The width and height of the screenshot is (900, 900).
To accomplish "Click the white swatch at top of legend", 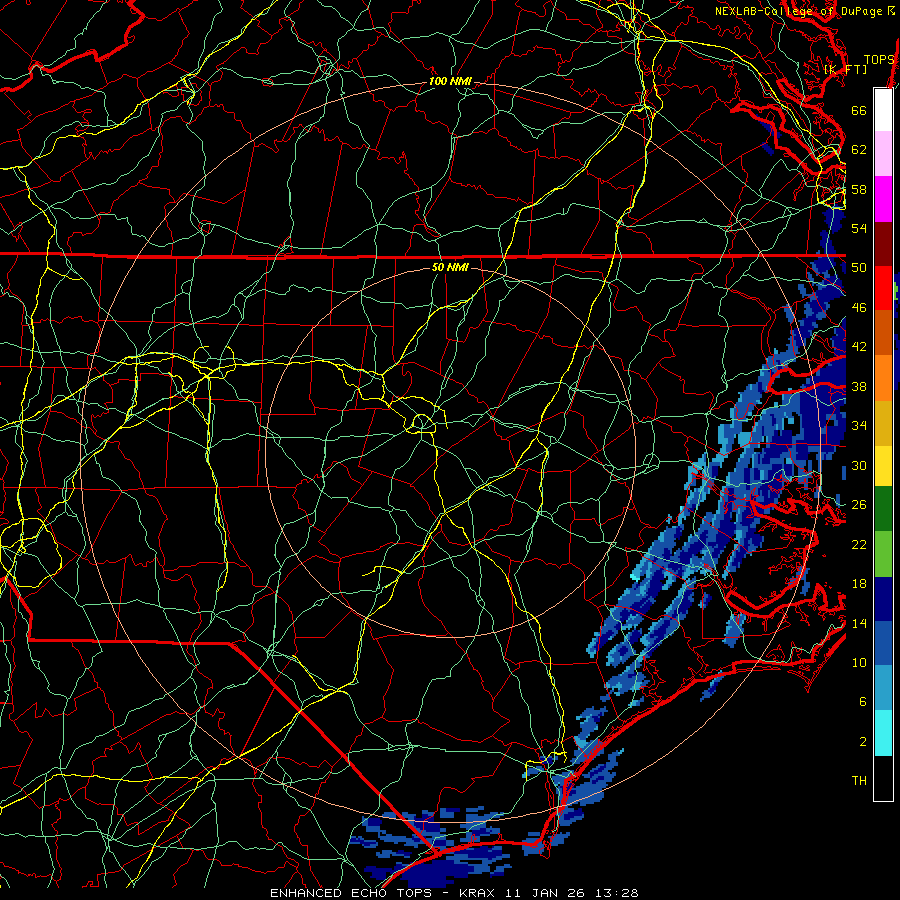I will coord(883,110).
